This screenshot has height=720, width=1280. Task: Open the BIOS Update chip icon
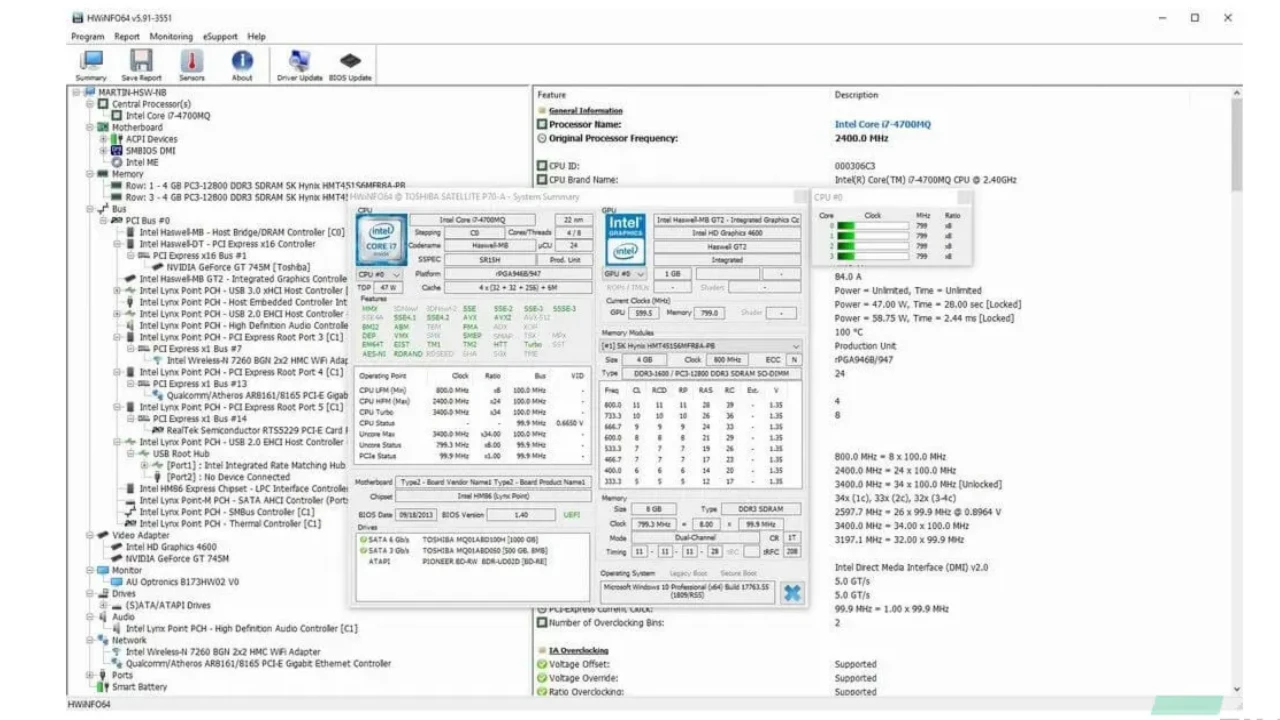pos(350,61)
